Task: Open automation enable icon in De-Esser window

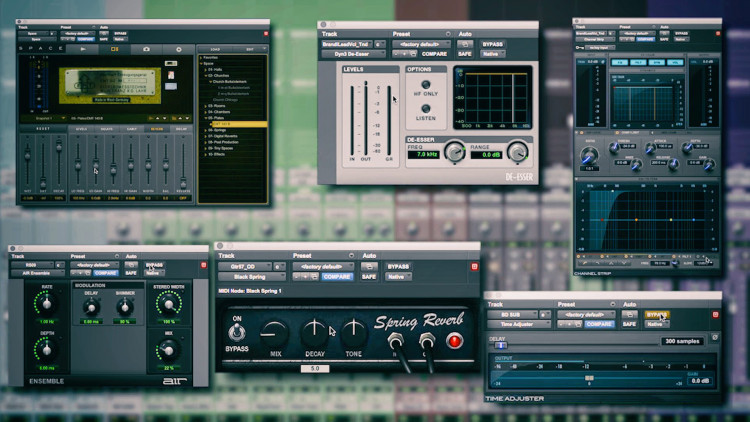Action: coord(464,44)
